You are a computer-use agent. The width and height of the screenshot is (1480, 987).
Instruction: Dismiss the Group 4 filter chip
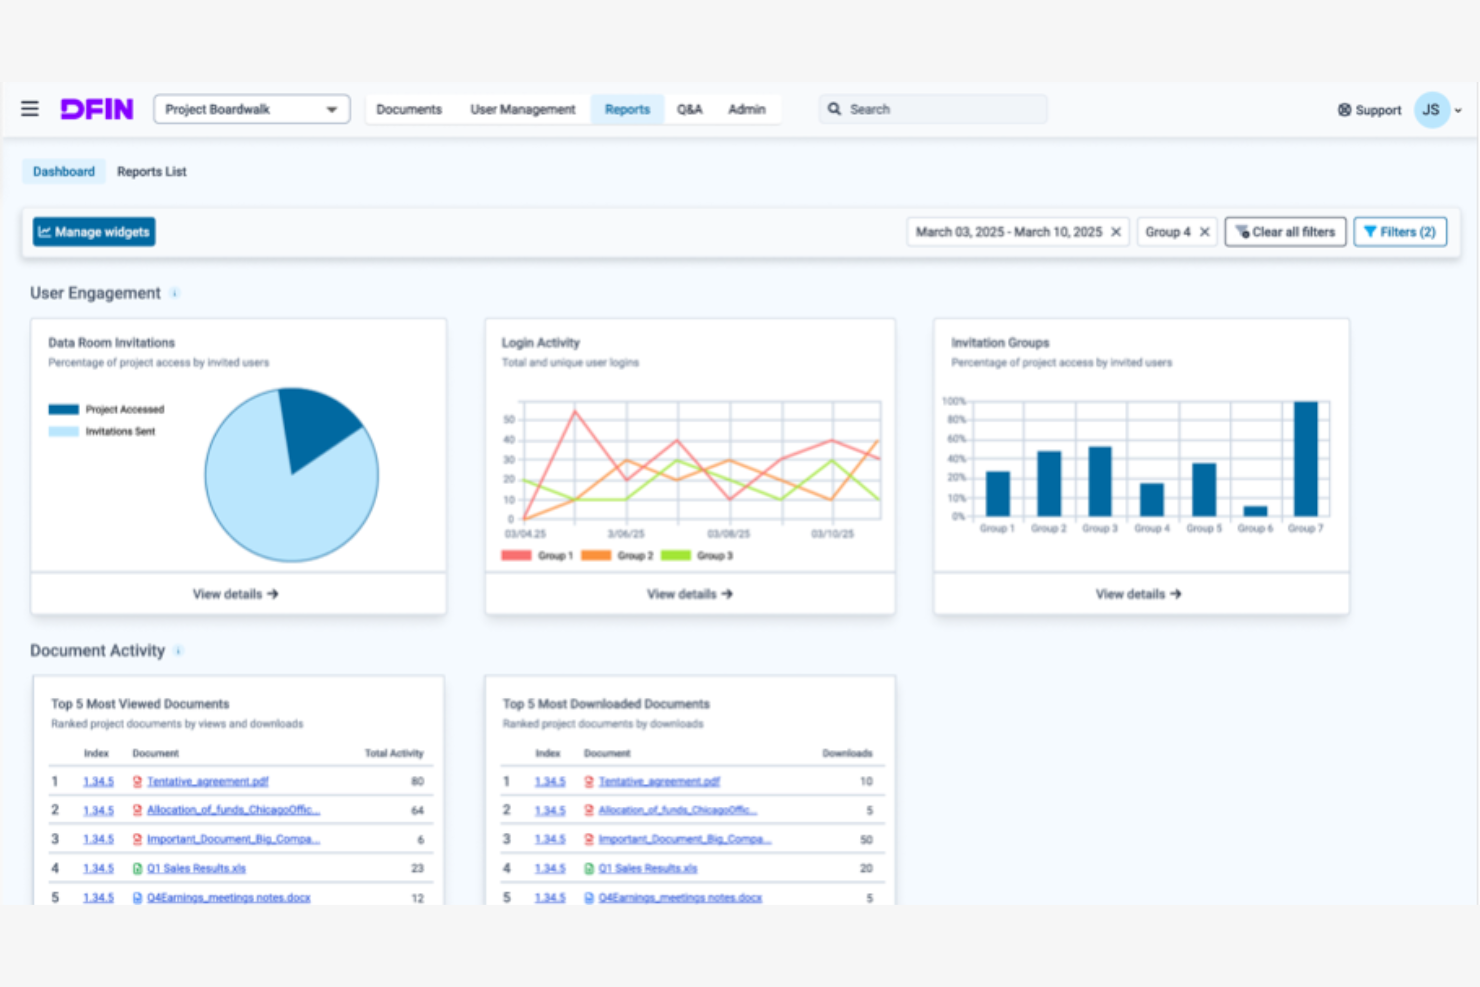(1205, 231)
